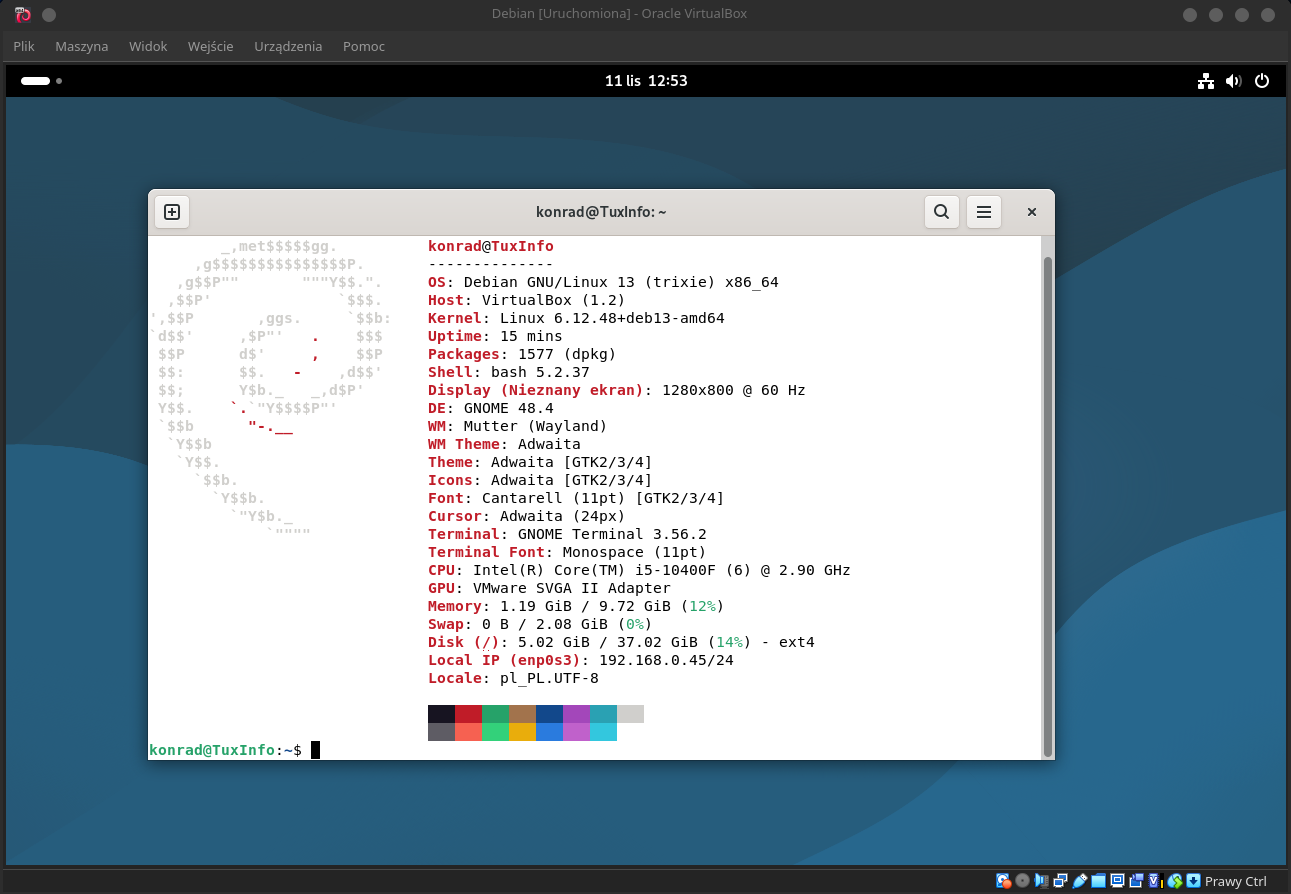Click the volume speaker icon in GNOME top bar
The image size is (1291, 894).
click(1234, 81)
